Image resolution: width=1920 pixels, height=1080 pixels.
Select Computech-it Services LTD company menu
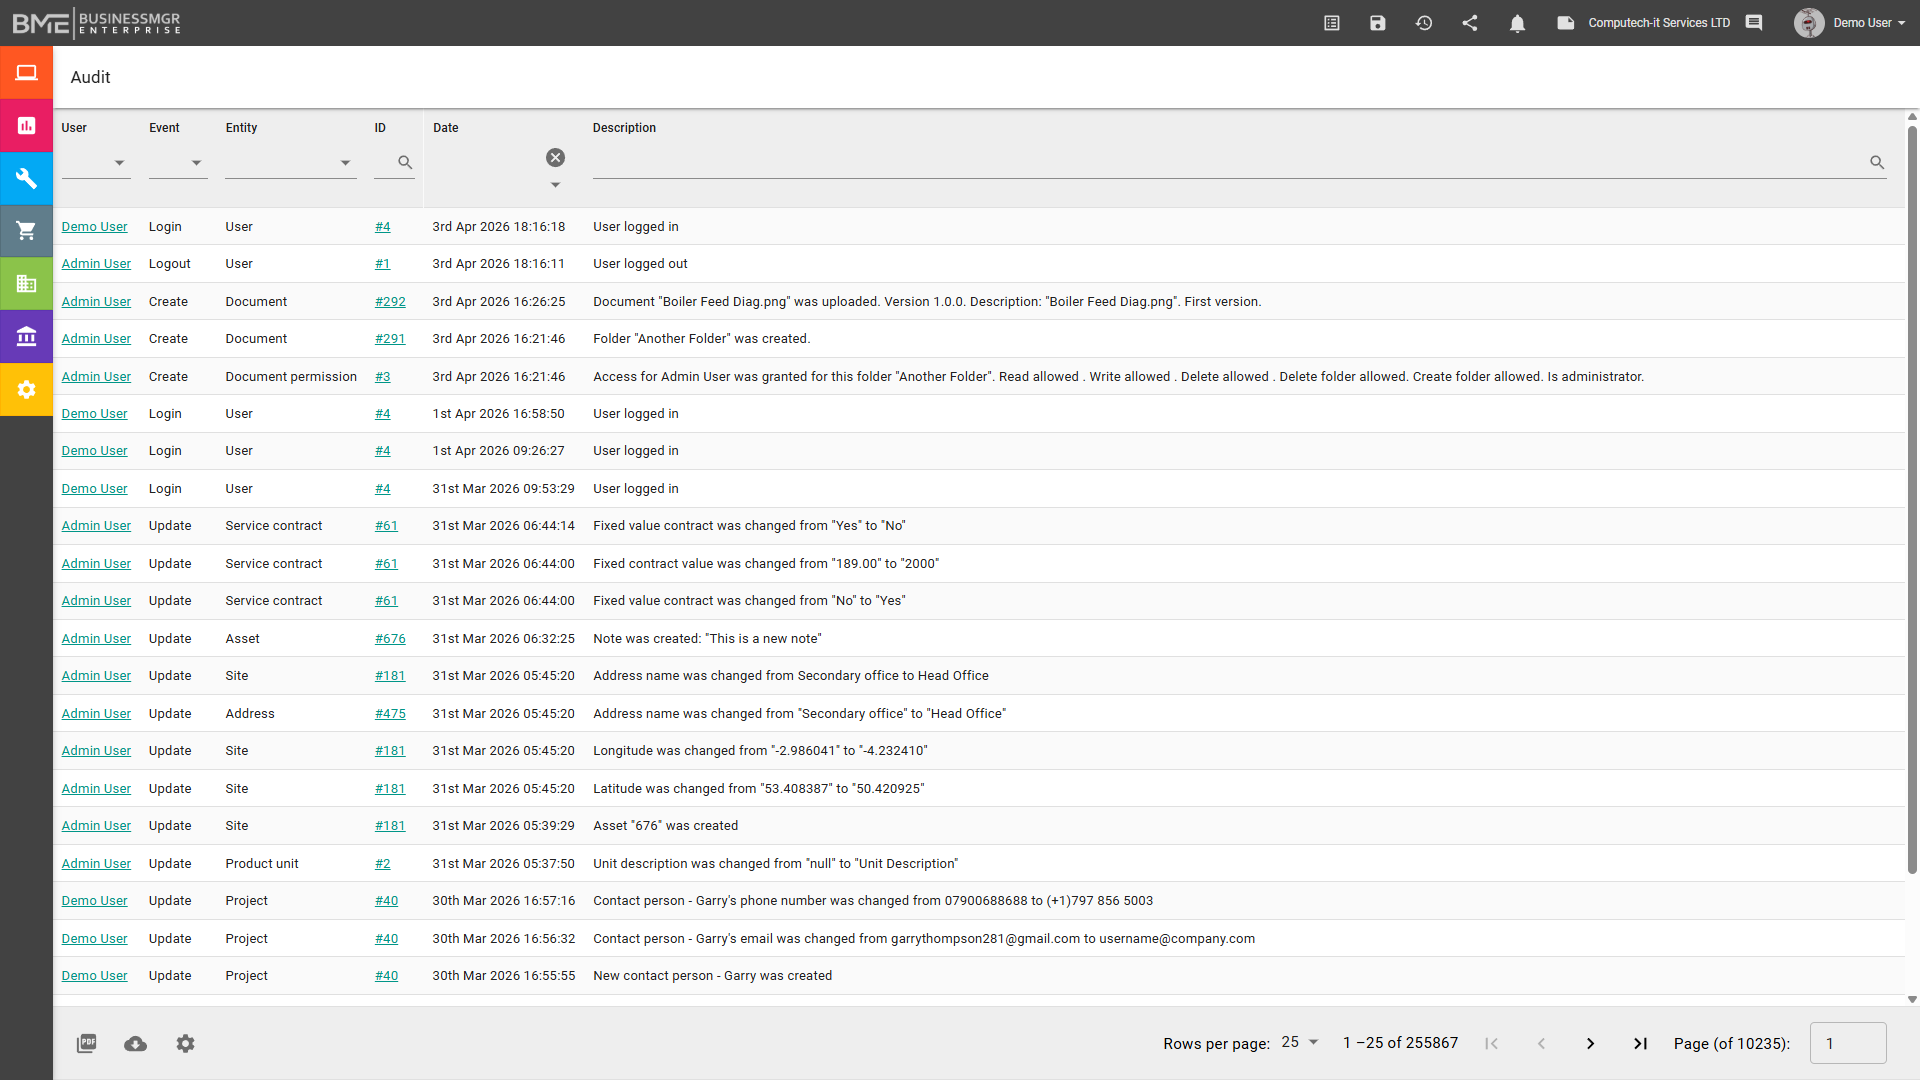pos(1658,22)
